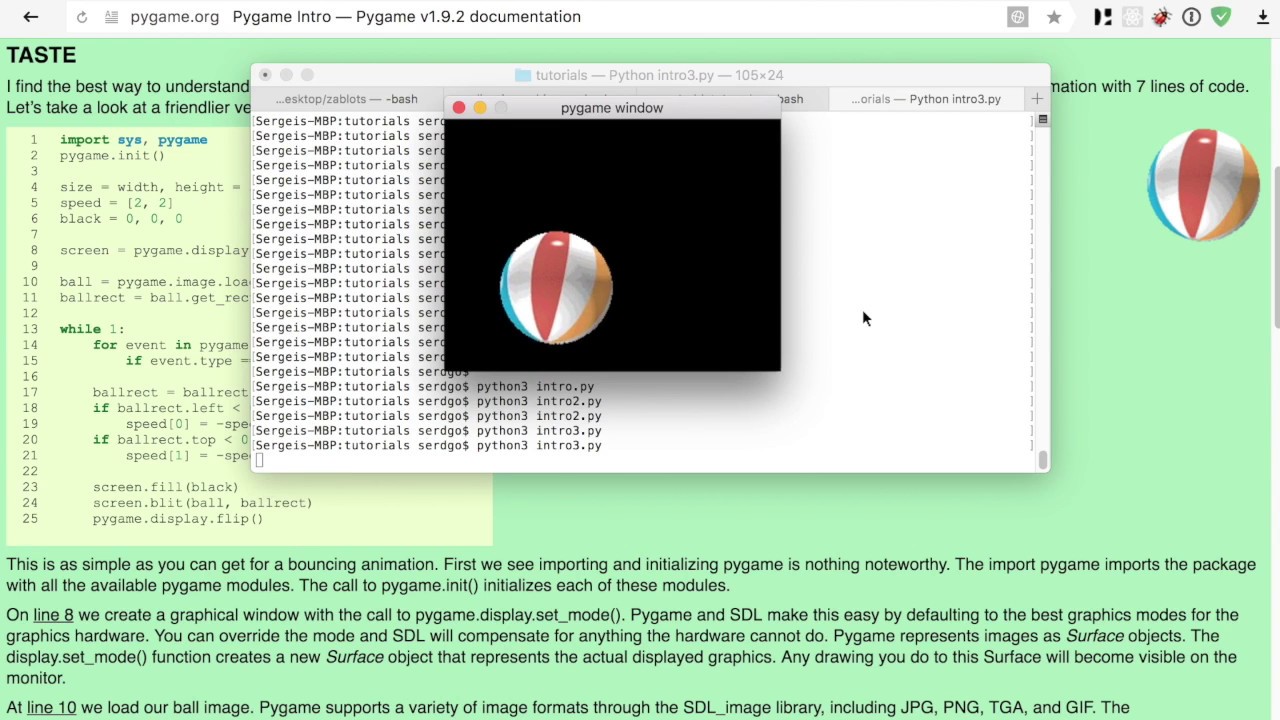Viewport: 1280px width, 720px height.
Task: Click the terminal window scrollbar thumb
Action: click(1043, 460)
